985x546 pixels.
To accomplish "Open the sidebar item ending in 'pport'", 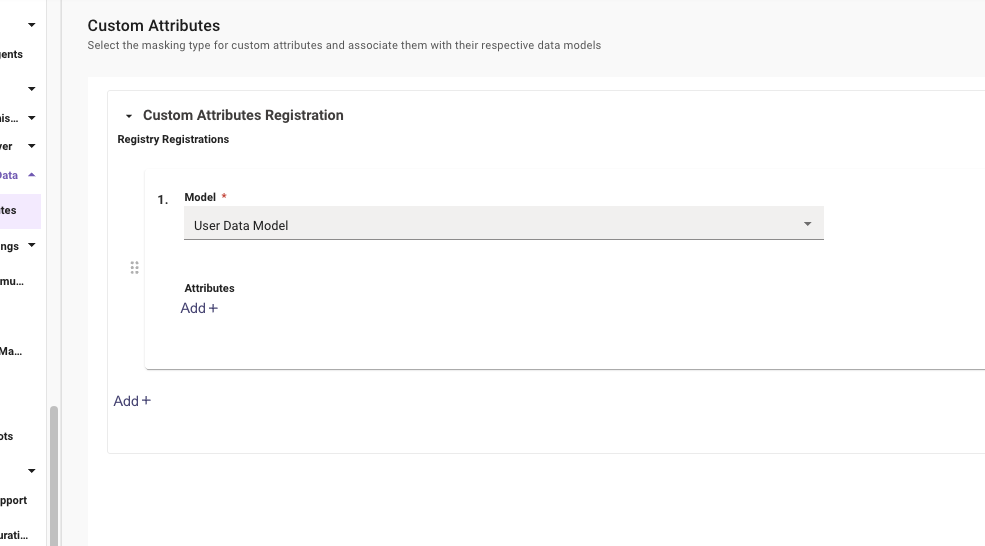I will tap(14, 500).
